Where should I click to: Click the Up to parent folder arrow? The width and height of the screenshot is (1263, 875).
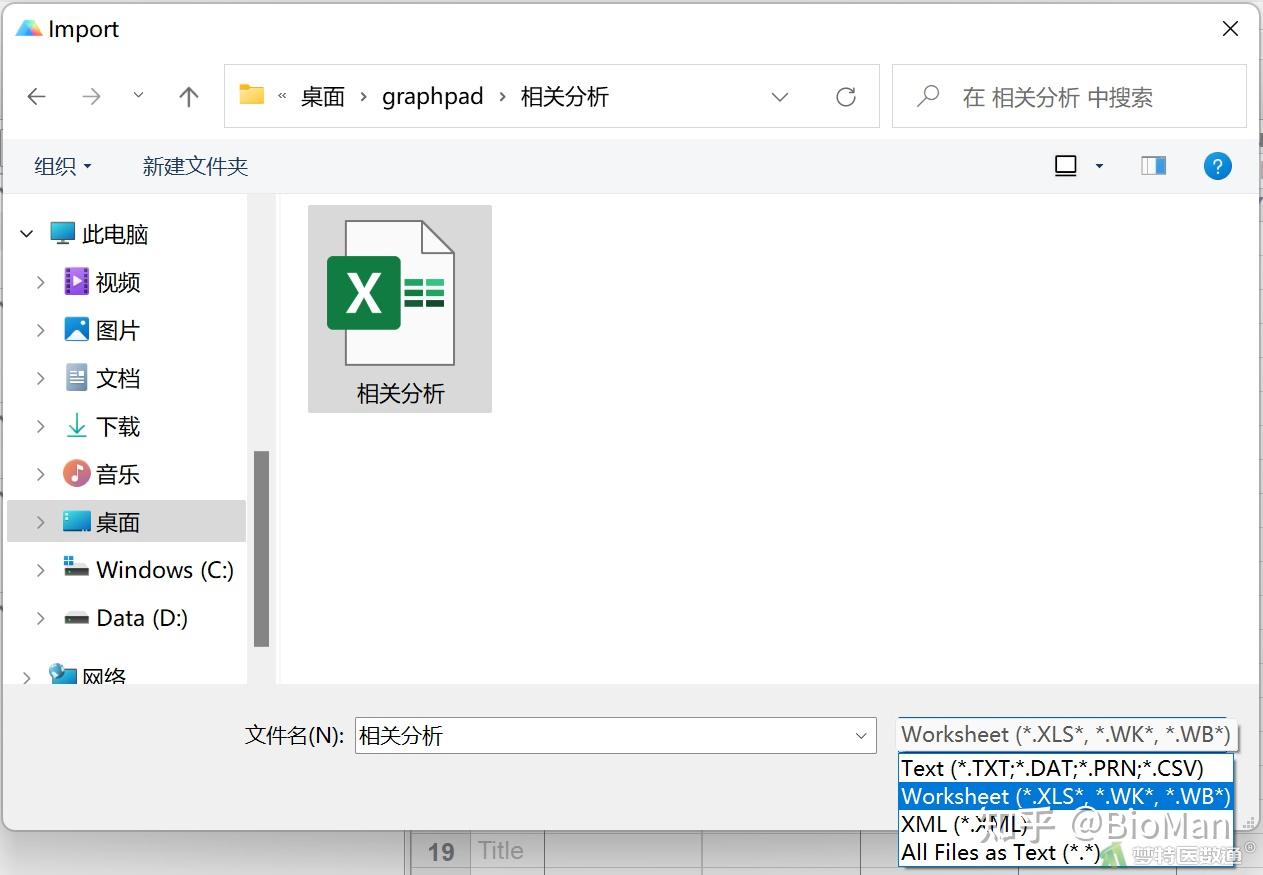point(188,96)
